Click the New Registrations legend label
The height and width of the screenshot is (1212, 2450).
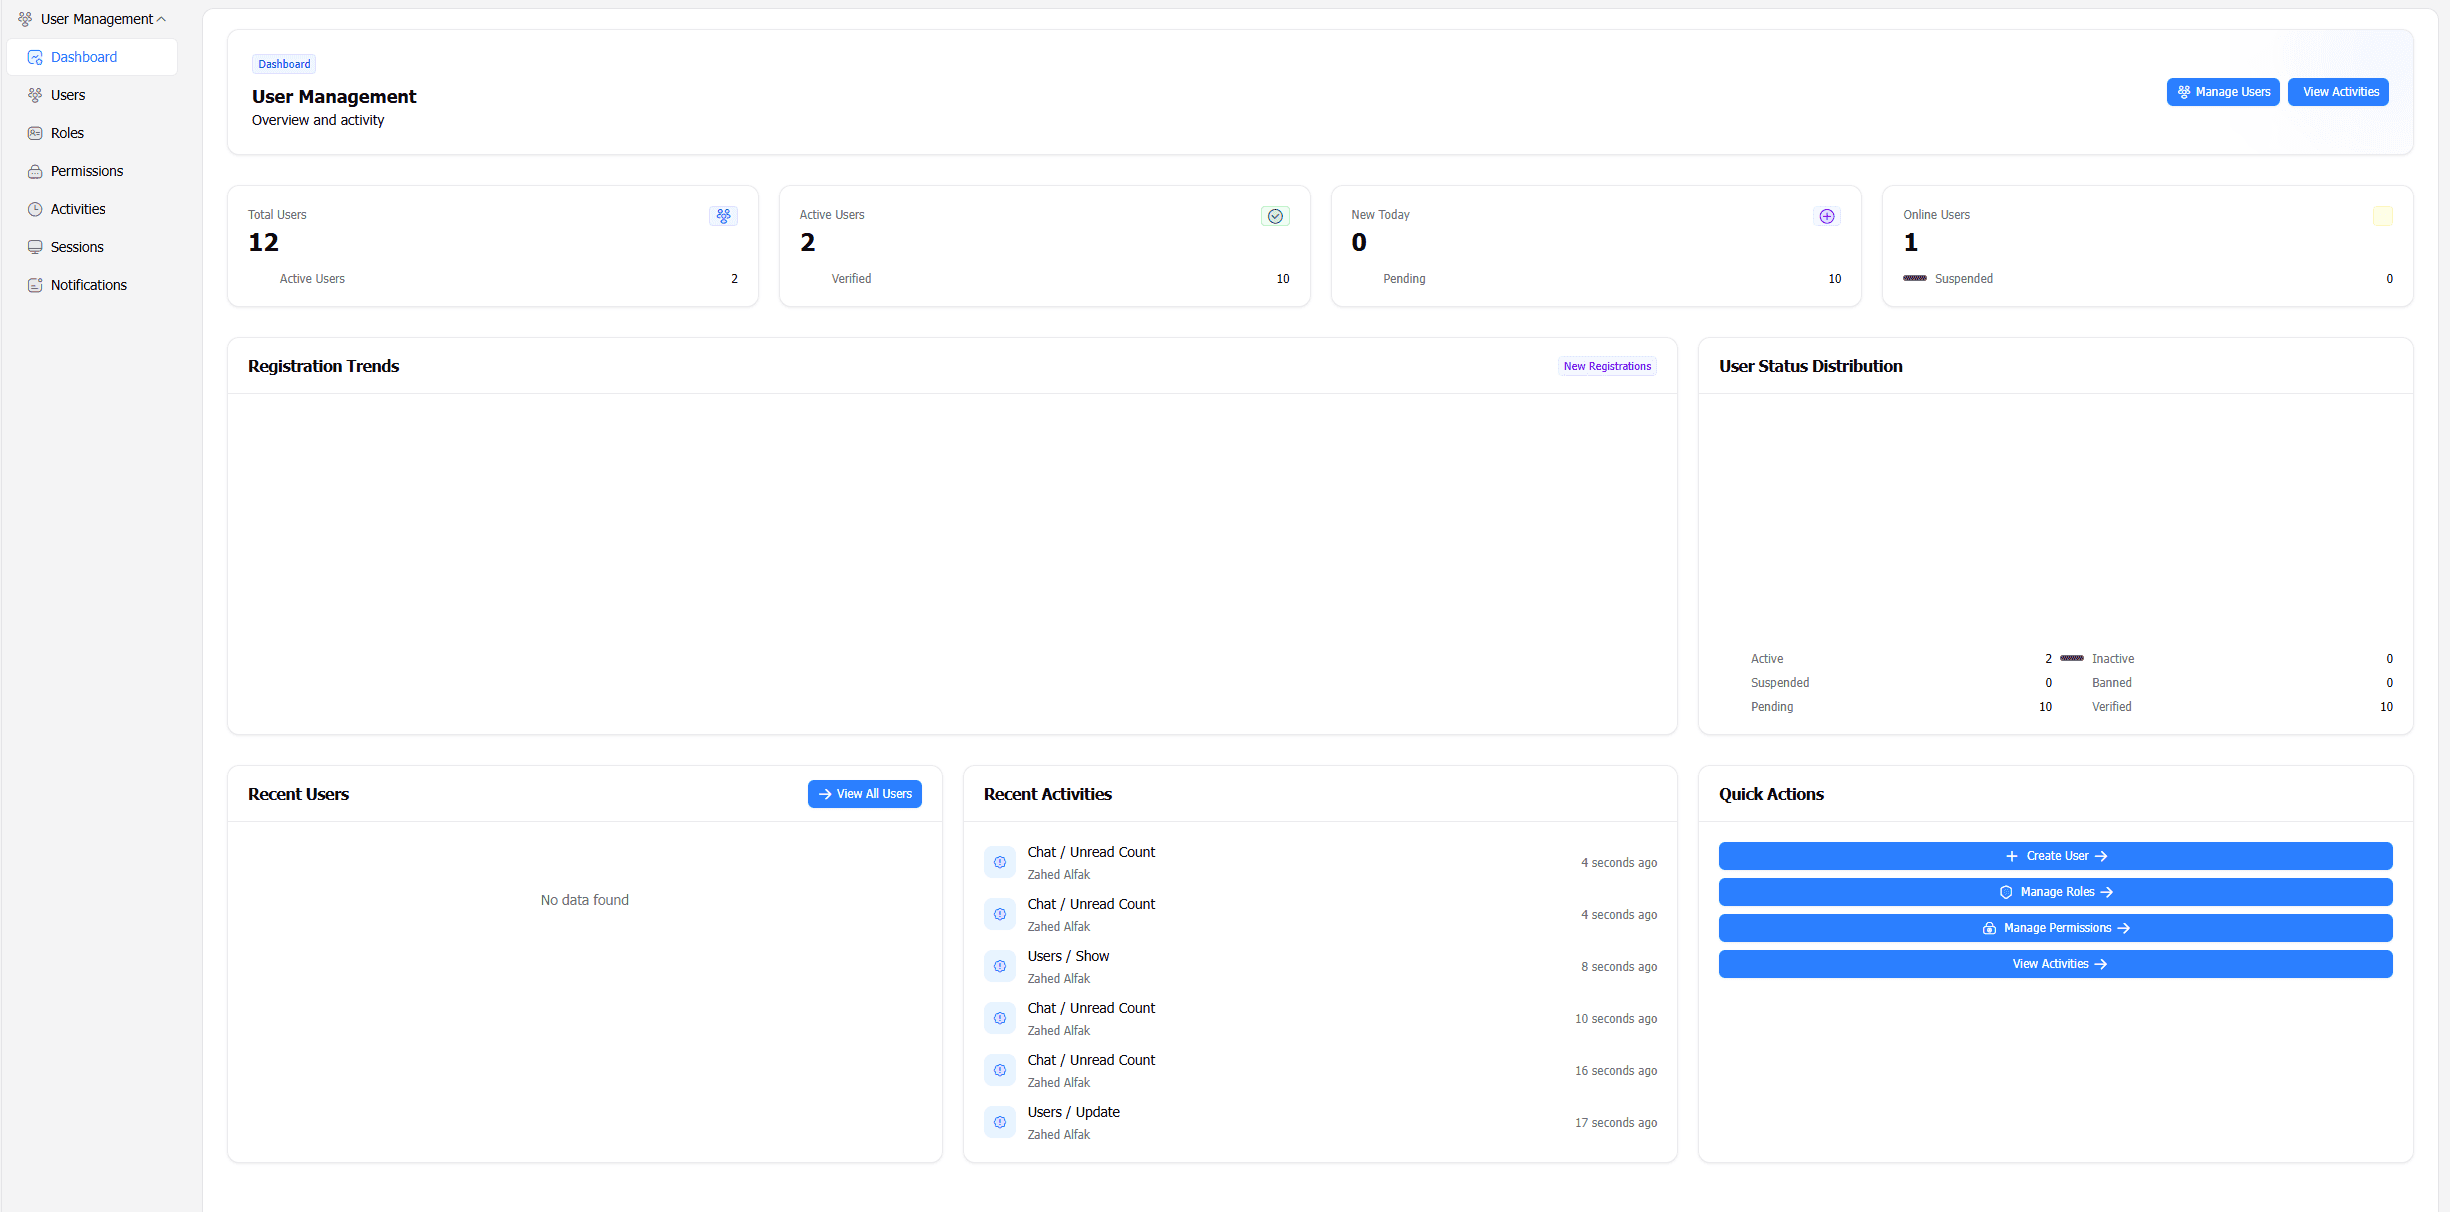point(1607,366)
